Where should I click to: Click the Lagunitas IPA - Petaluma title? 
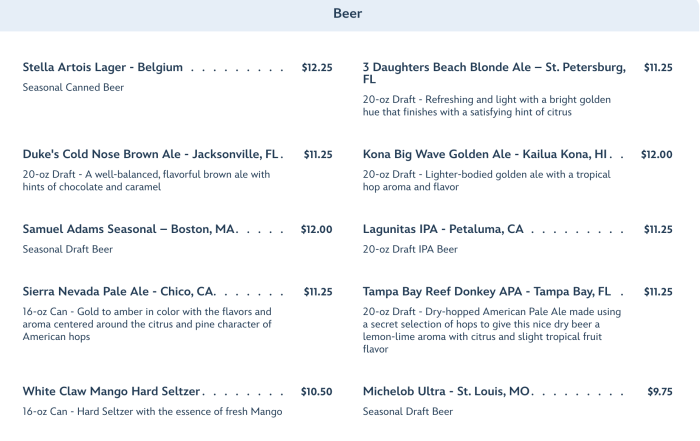coord(443,229)
